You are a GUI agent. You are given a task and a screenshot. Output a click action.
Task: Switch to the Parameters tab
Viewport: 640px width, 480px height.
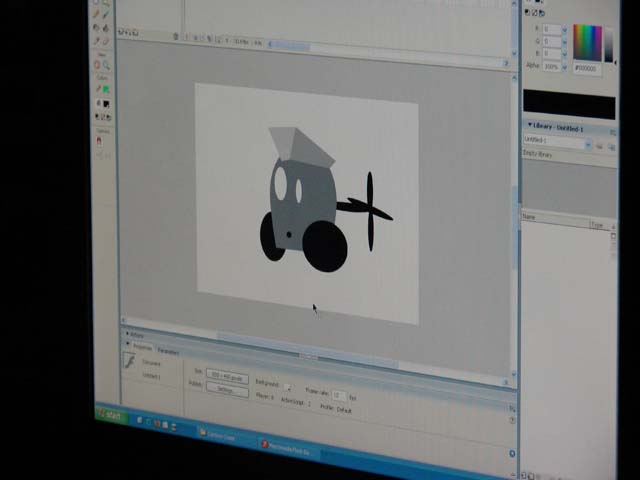168,351
